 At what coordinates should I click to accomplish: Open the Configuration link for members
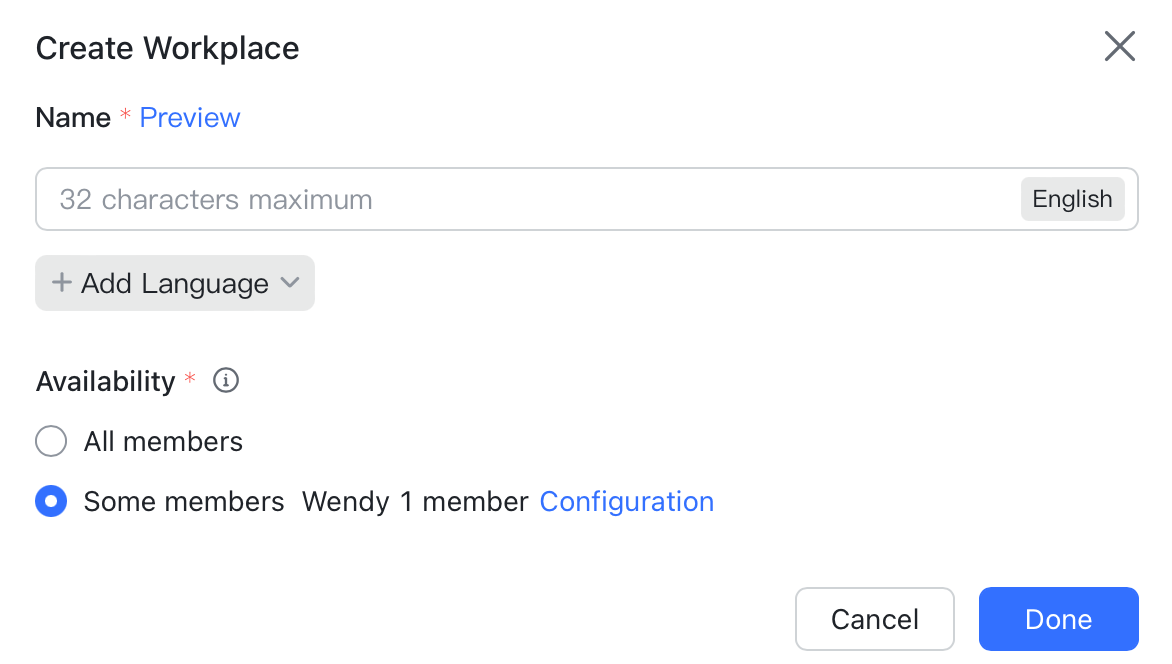(x=627, y=501)
